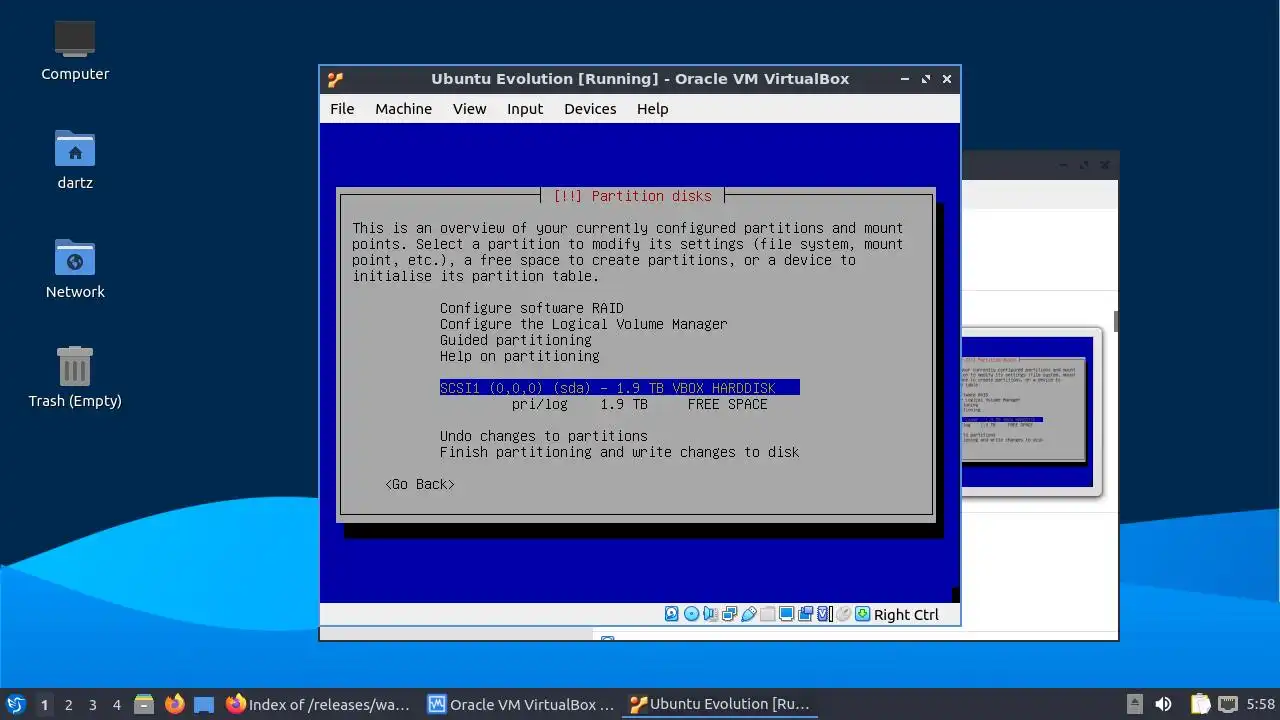Click the shared folders indicator icon
The height and width of the screenshot is (720, 1280).
[x=767, y=614]
